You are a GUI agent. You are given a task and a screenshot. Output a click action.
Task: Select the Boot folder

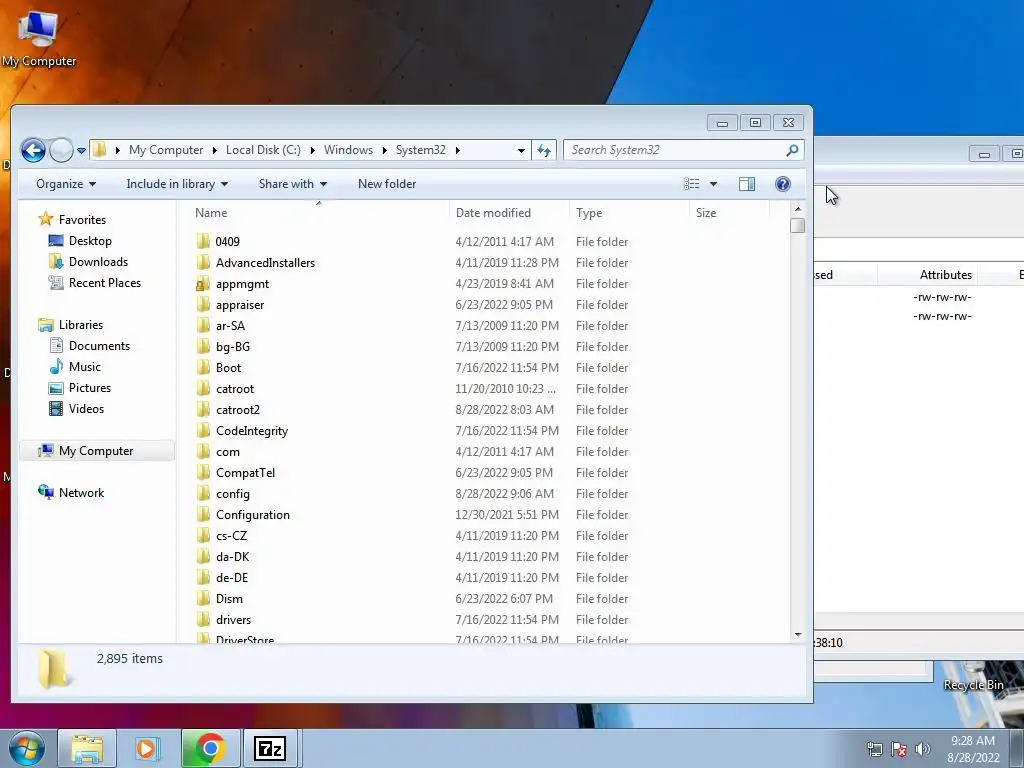[229, 368]
